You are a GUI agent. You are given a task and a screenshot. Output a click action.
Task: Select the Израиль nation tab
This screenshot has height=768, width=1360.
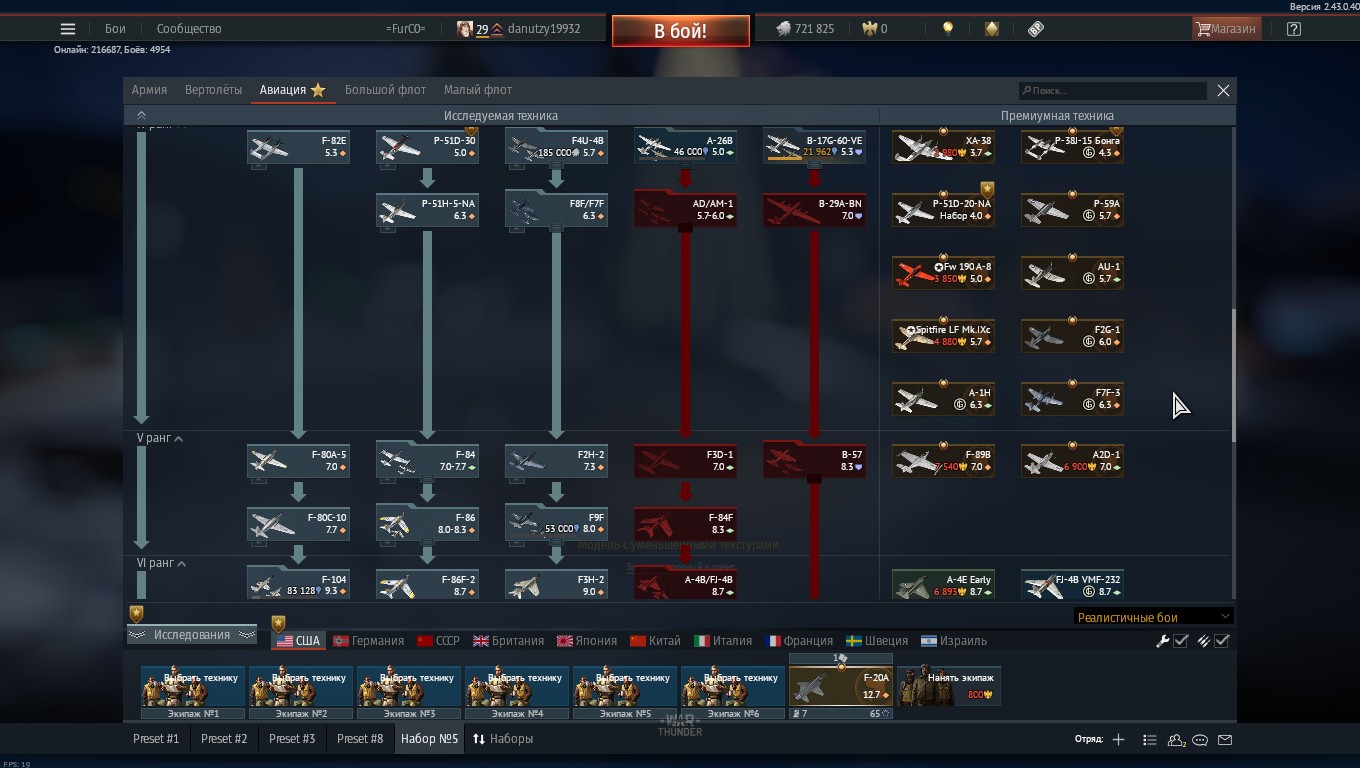[954, 641]
